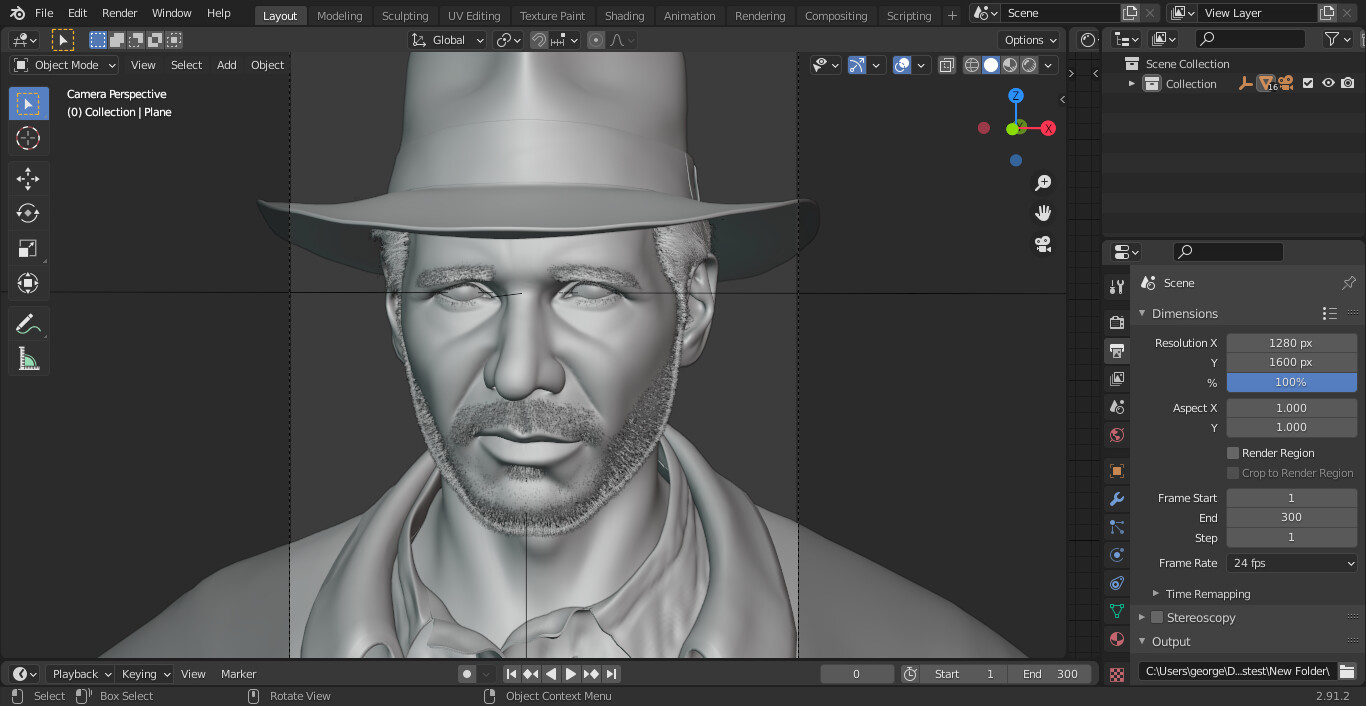Switch to solid viewport shading
The image size is (1366, 706).
991,65
